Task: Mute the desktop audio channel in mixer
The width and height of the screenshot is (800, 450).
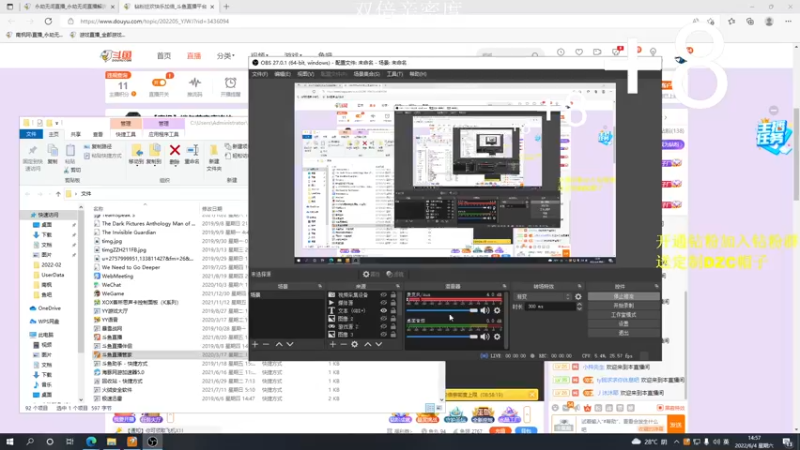Action: click(485, 336)
